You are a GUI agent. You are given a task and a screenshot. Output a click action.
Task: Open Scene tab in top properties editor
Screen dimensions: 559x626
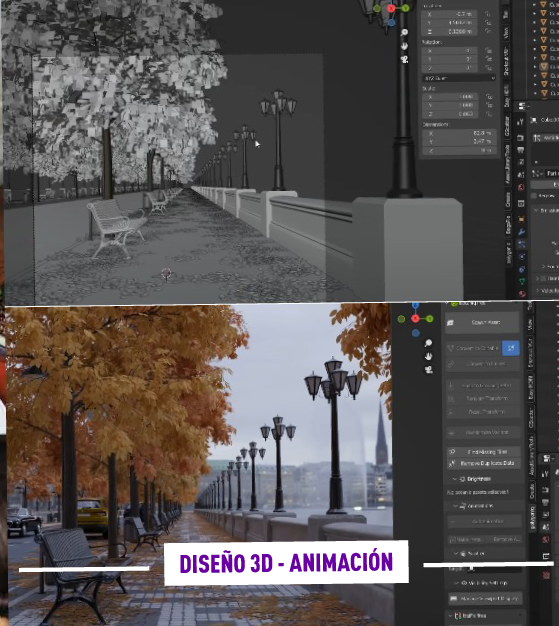[521, 174]
